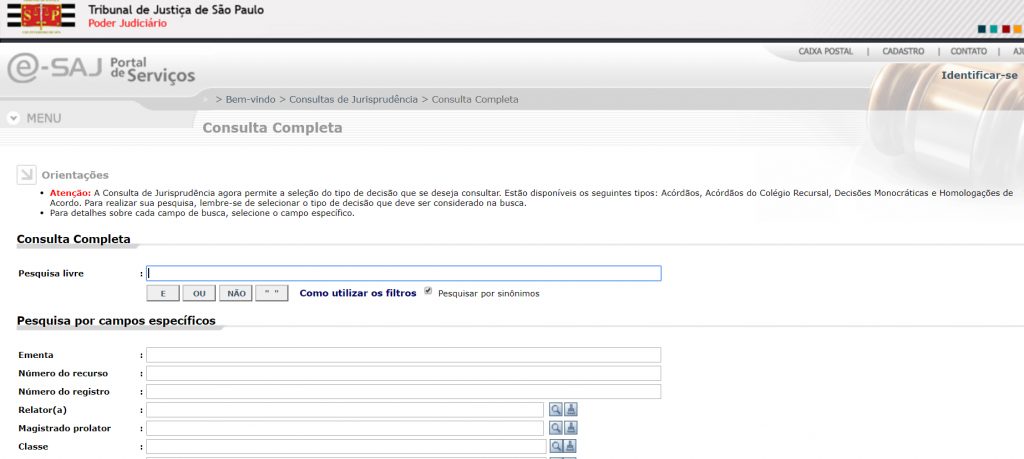Click the São Paulo coat of arms logo

point(40,16)
